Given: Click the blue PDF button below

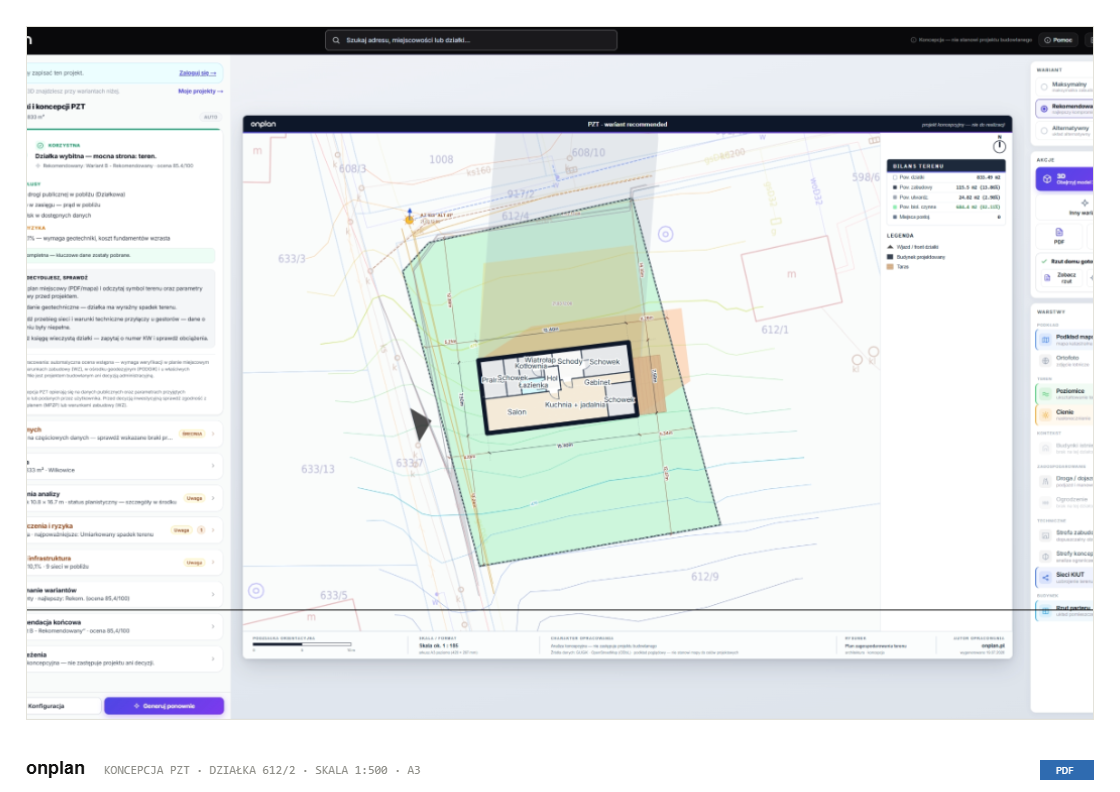Looking at the screenshot, I should pos(1066,771).
